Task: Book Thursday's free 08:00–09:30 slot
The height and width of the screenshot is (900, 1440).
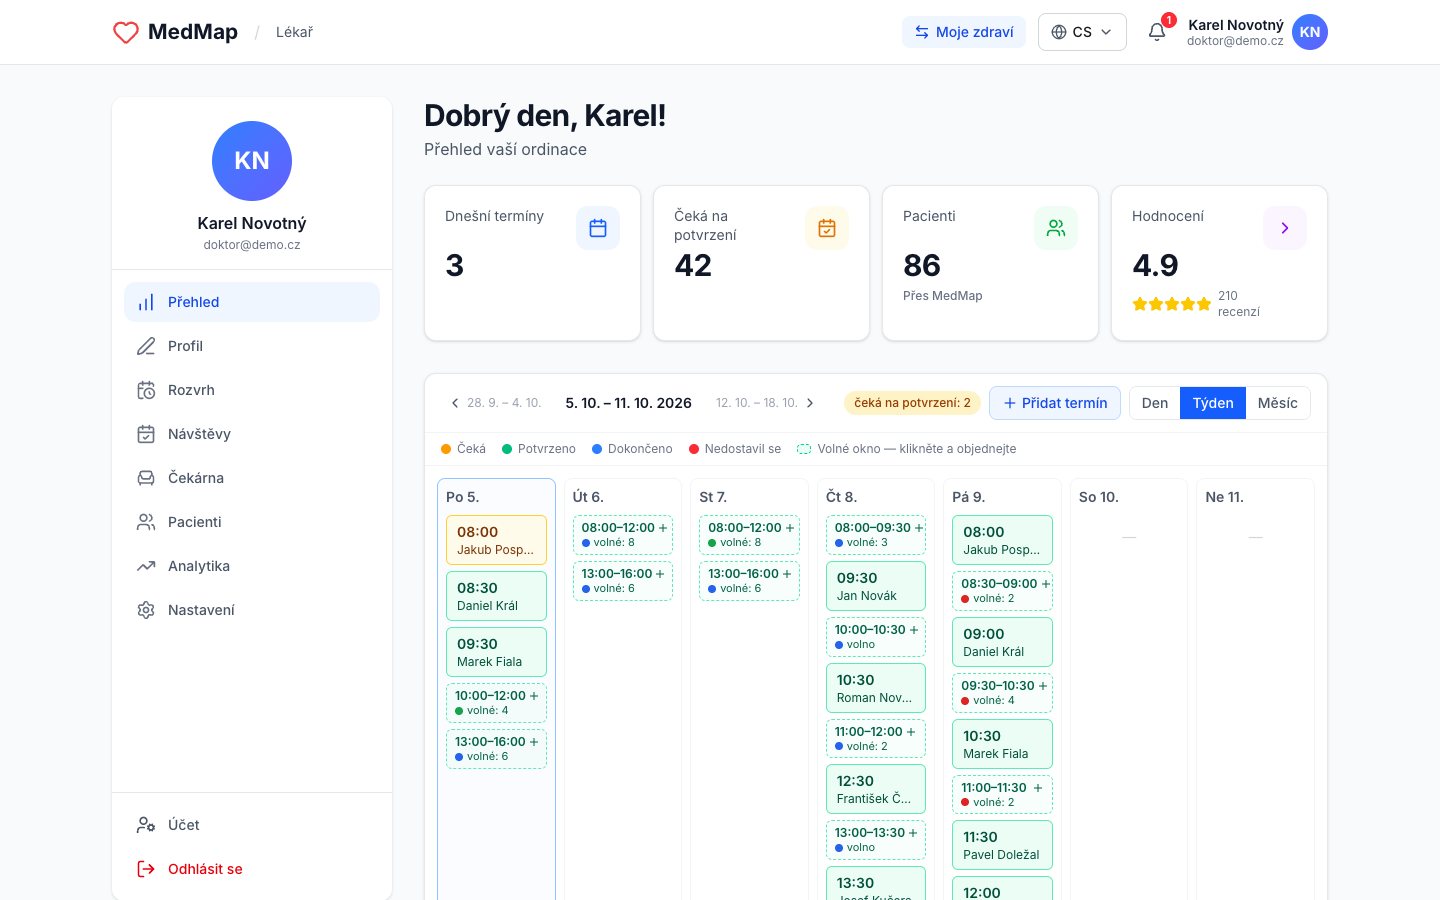Action: pos(876,535)
